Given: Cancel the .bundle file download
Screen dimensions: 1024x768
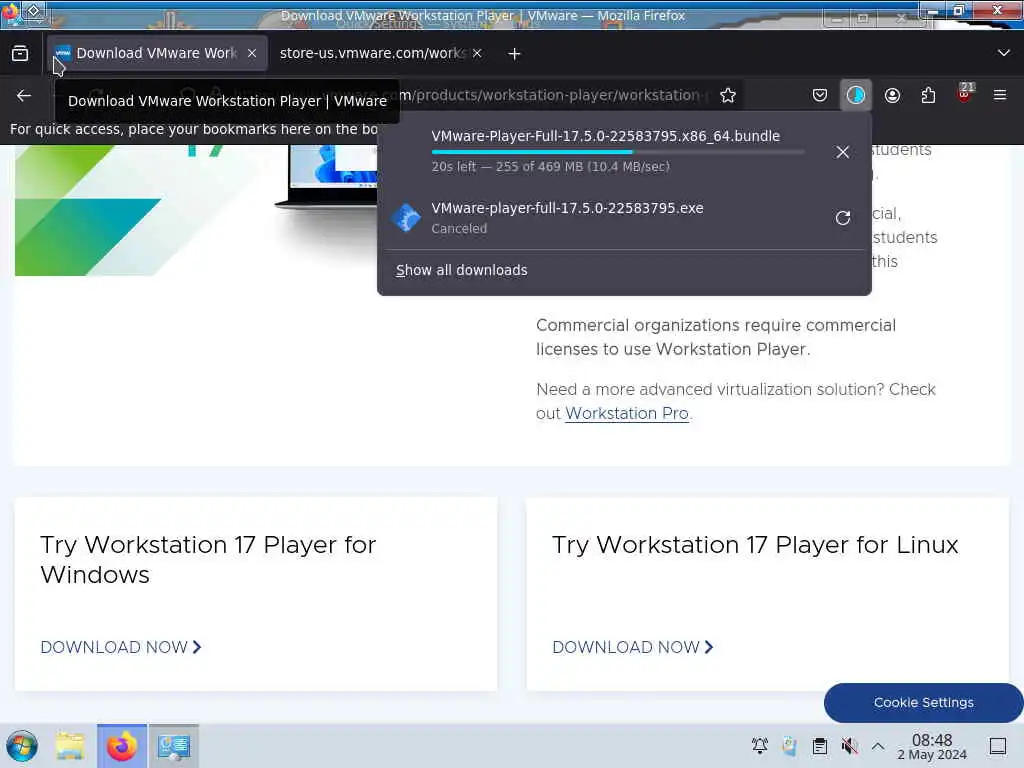Looking at the screenshot, I should (x=842, y=152).
